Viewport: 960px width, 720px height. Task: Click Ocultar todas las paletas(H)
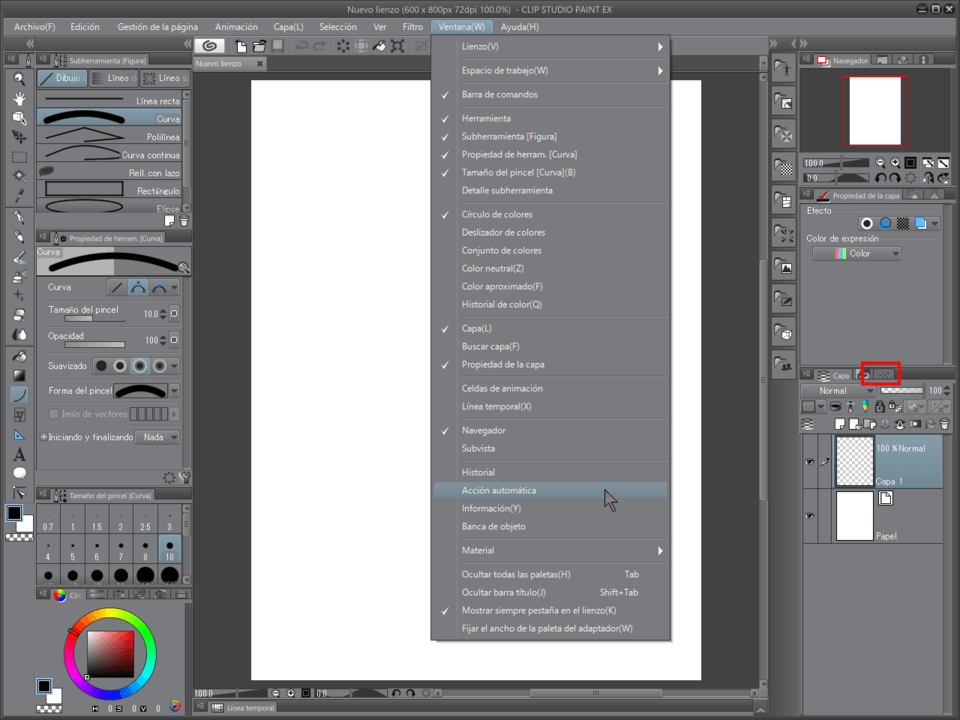pos(550,574)
